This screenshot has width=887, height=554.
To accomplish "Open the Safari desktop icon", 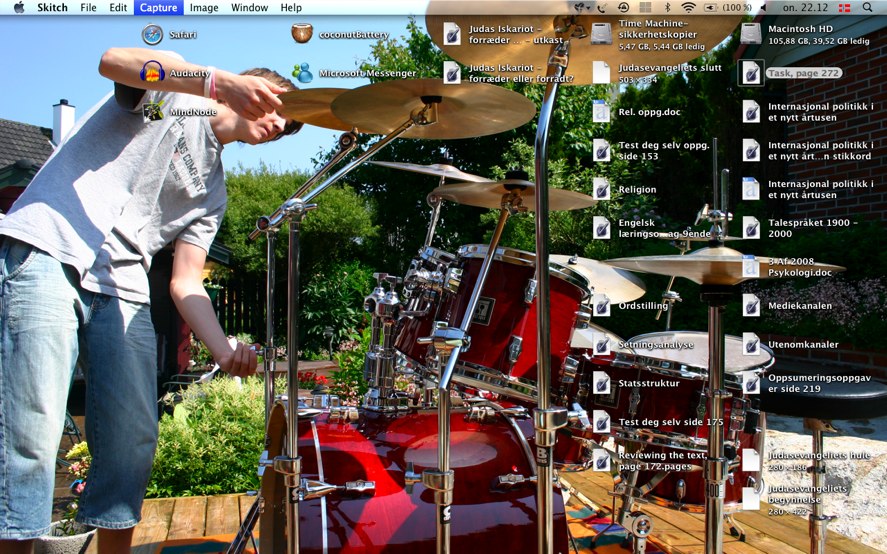I will tap(153, 35).
